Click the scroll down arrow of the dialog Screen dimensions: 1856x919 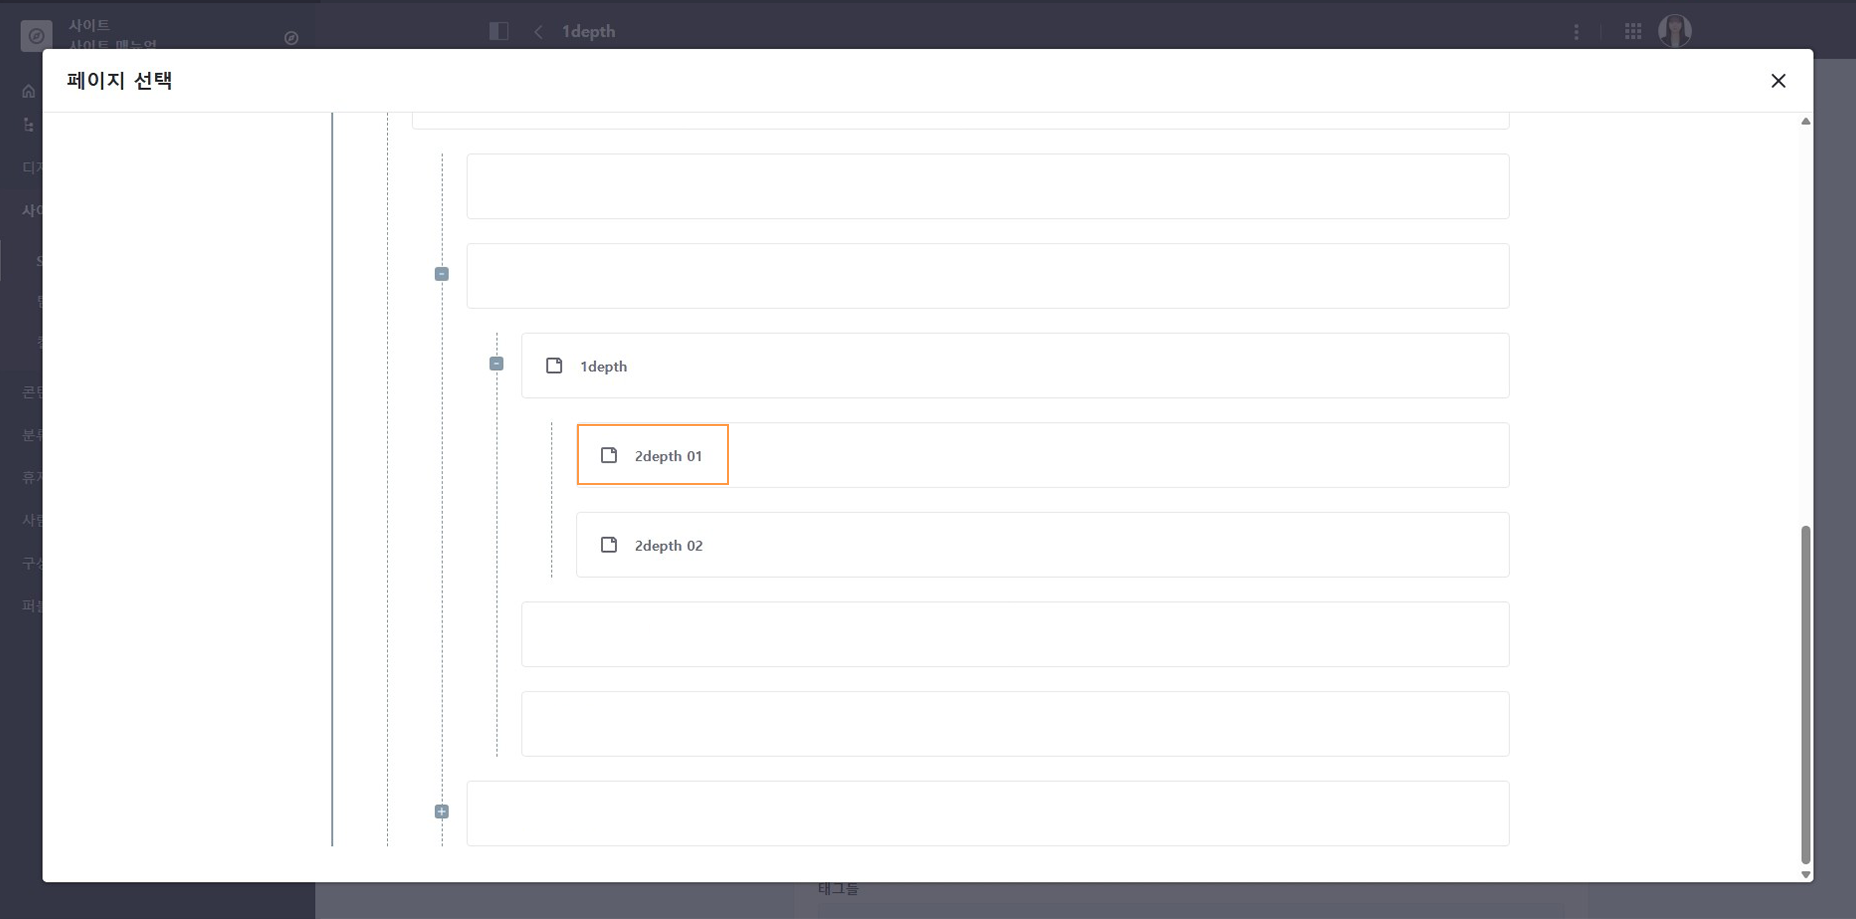tap(1805, 874)
